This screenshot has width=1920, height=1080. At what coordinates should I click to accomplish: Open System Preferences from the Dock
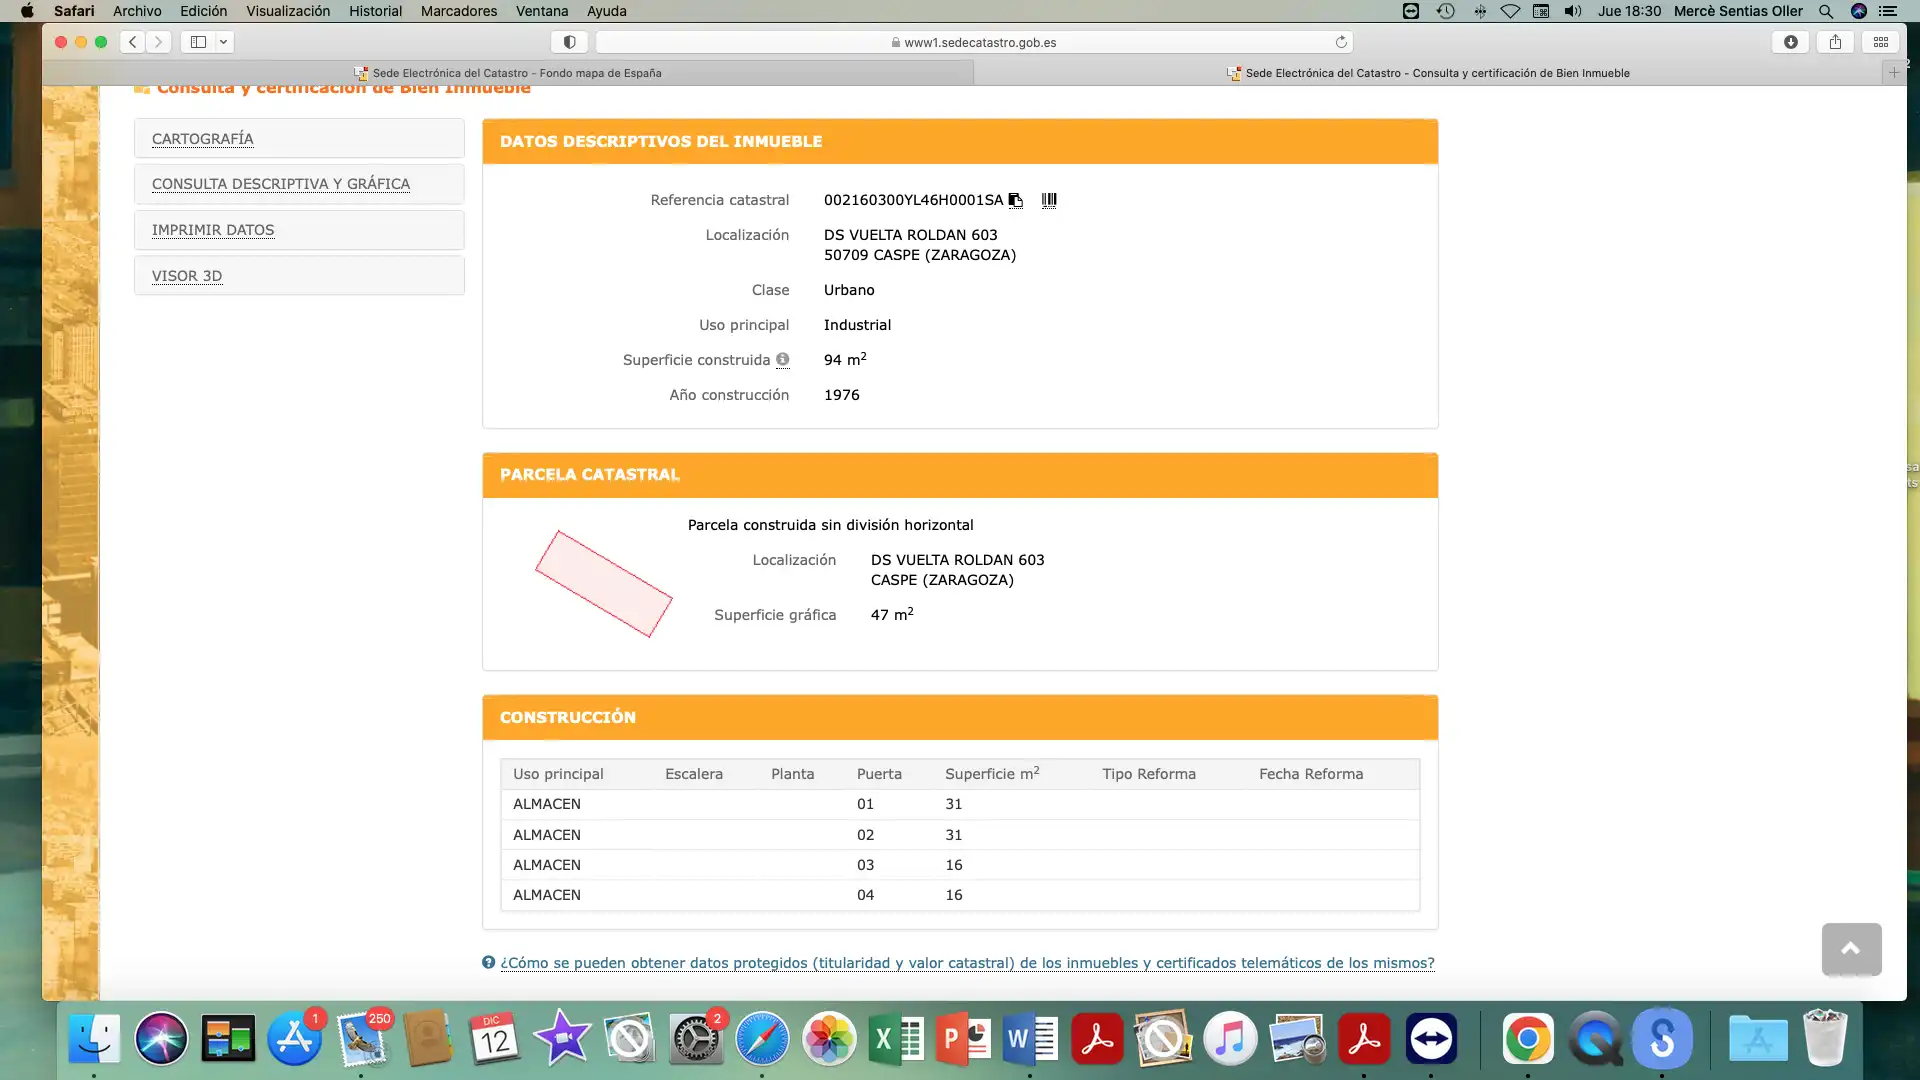(x=696, y=1039)
